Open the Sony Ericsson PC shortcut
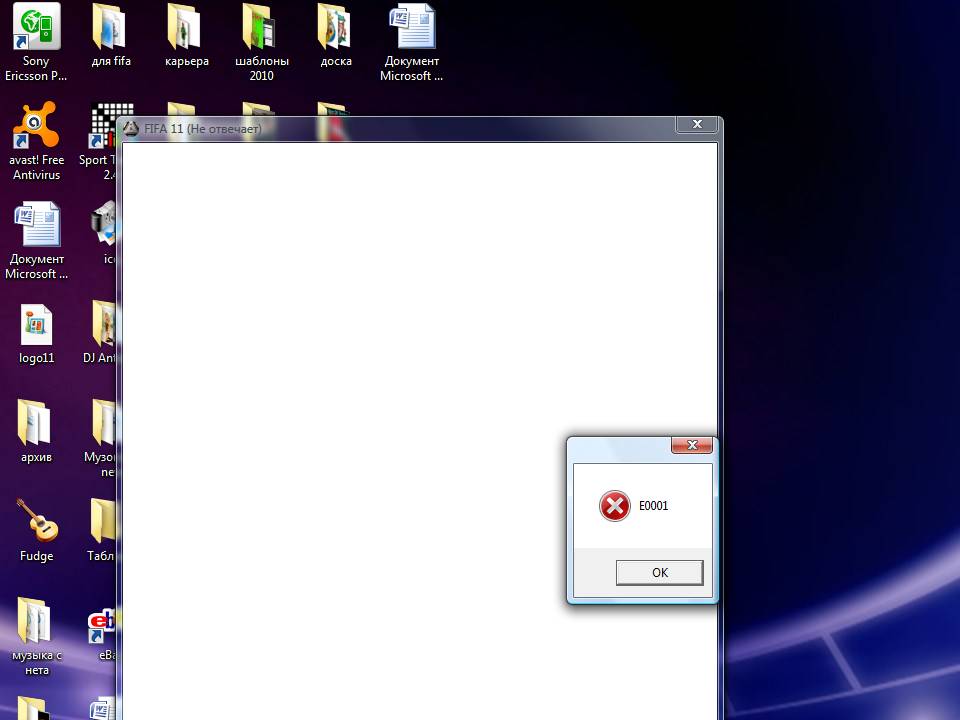The width and height of the screenshot is (960, 720). tap(36, 42)
